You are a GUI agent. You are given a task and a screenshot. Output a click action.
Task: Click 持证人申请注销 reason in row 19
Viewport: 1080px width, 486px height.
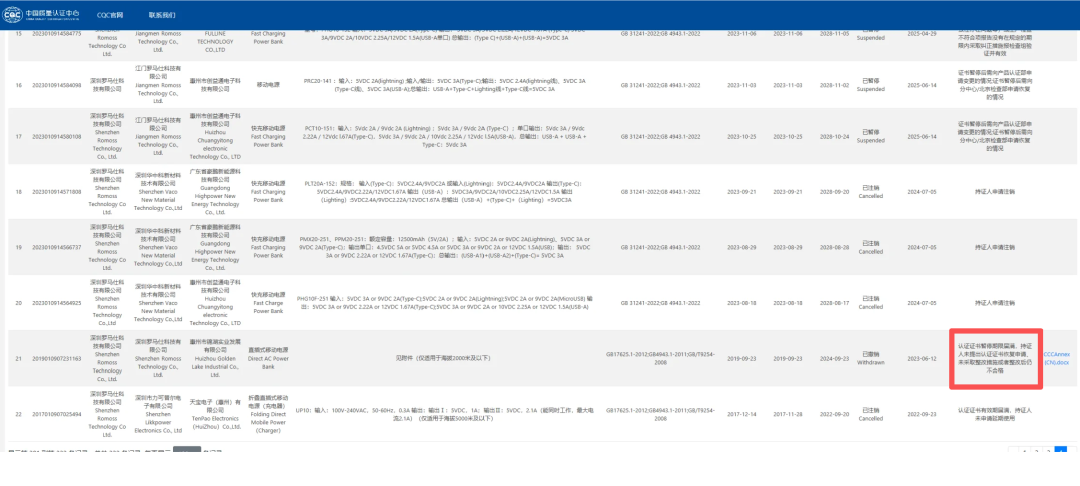coord(995,246)
